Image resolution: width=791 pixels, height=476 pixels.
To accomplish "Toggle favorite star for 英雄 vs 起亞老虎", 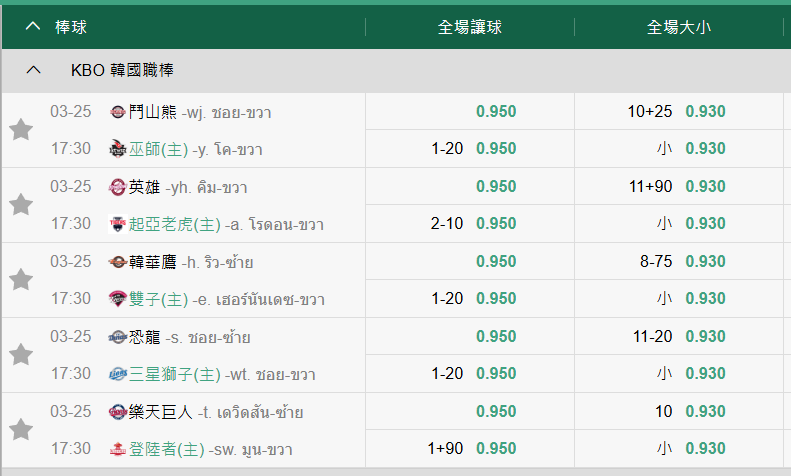I will [x=21, y=204].
